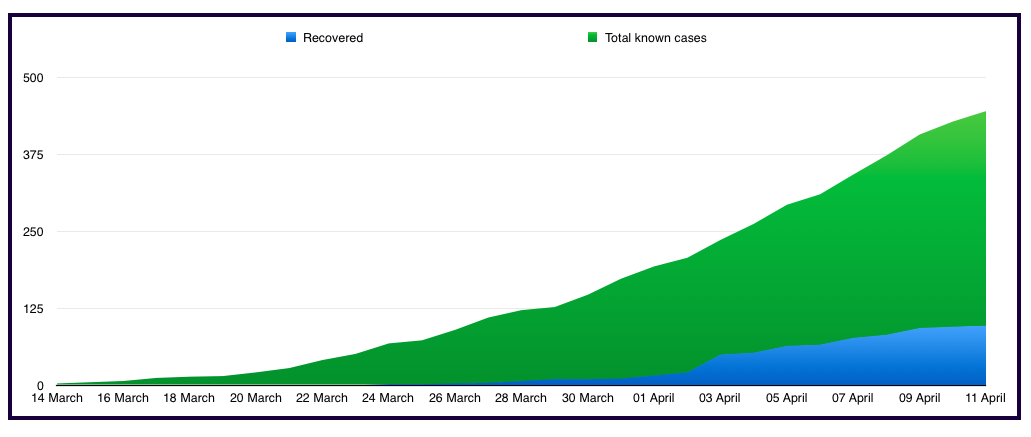
Task: Click the 07 April x-axis label
Action: point(853,398)
